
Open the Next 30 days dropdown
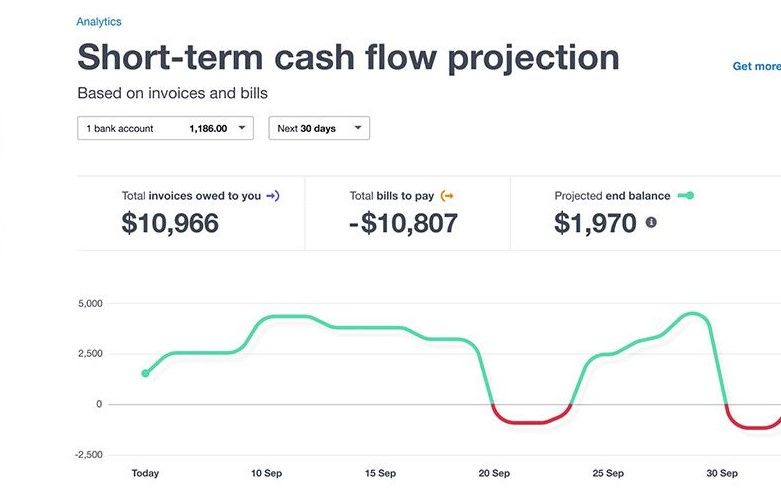coord(319,128)
